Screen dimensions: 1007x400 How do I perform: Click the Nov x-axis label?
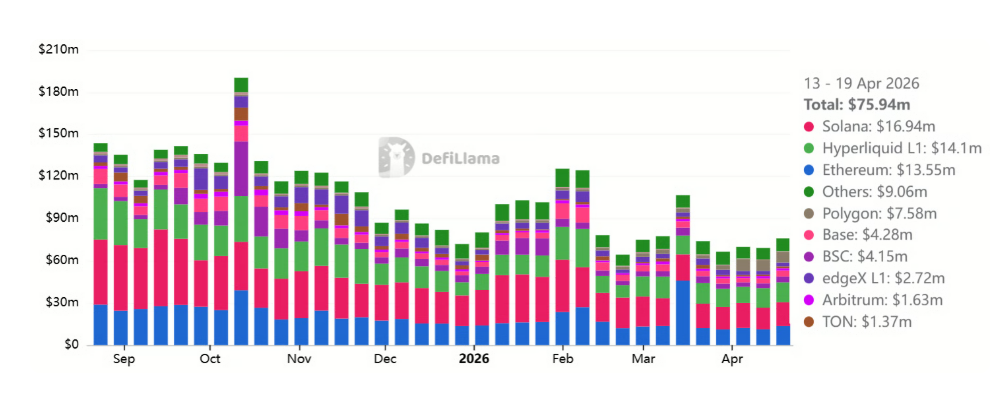tap(299, 359)
